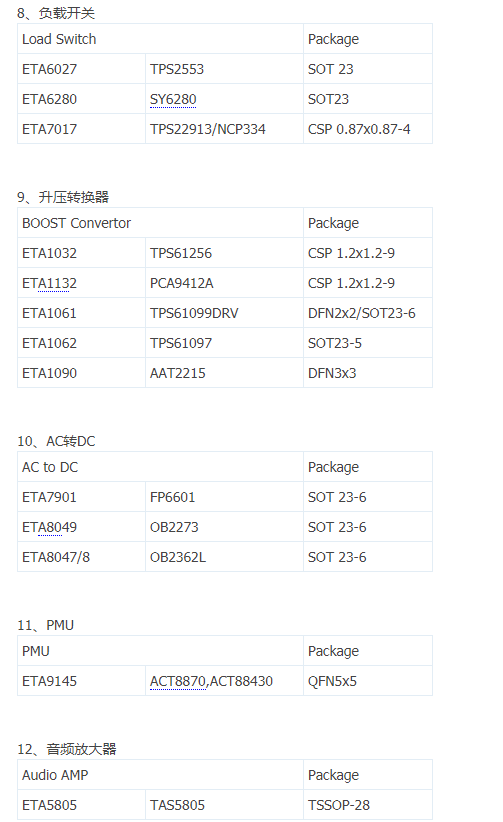Select the OB2362L cell
The width and height of the screenshot is (503, 822).
tap(224, 557)
